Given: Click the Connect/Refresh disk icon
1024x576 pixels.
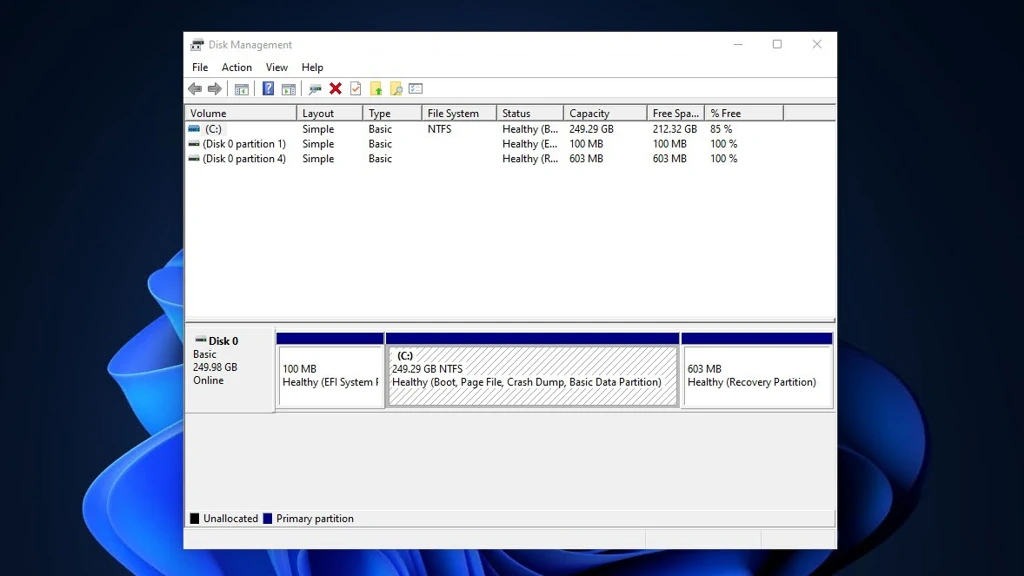Looking at the screenshot, I should point(315,89).
